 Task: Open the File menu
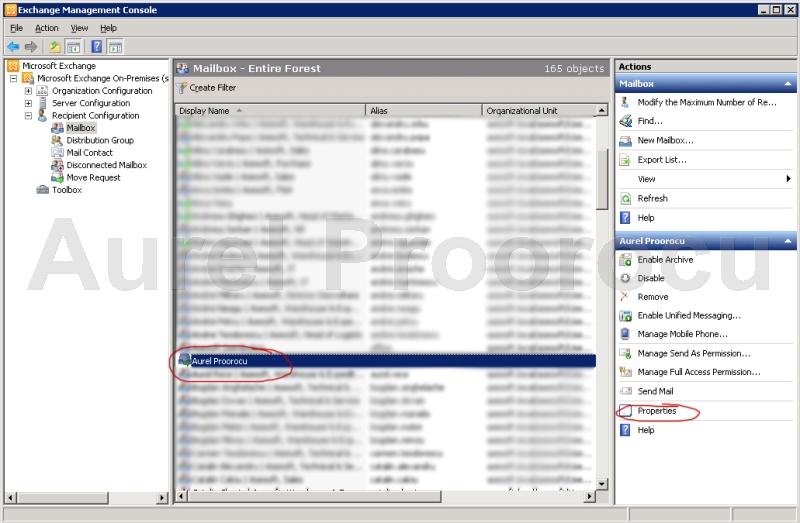coord(16,28)
